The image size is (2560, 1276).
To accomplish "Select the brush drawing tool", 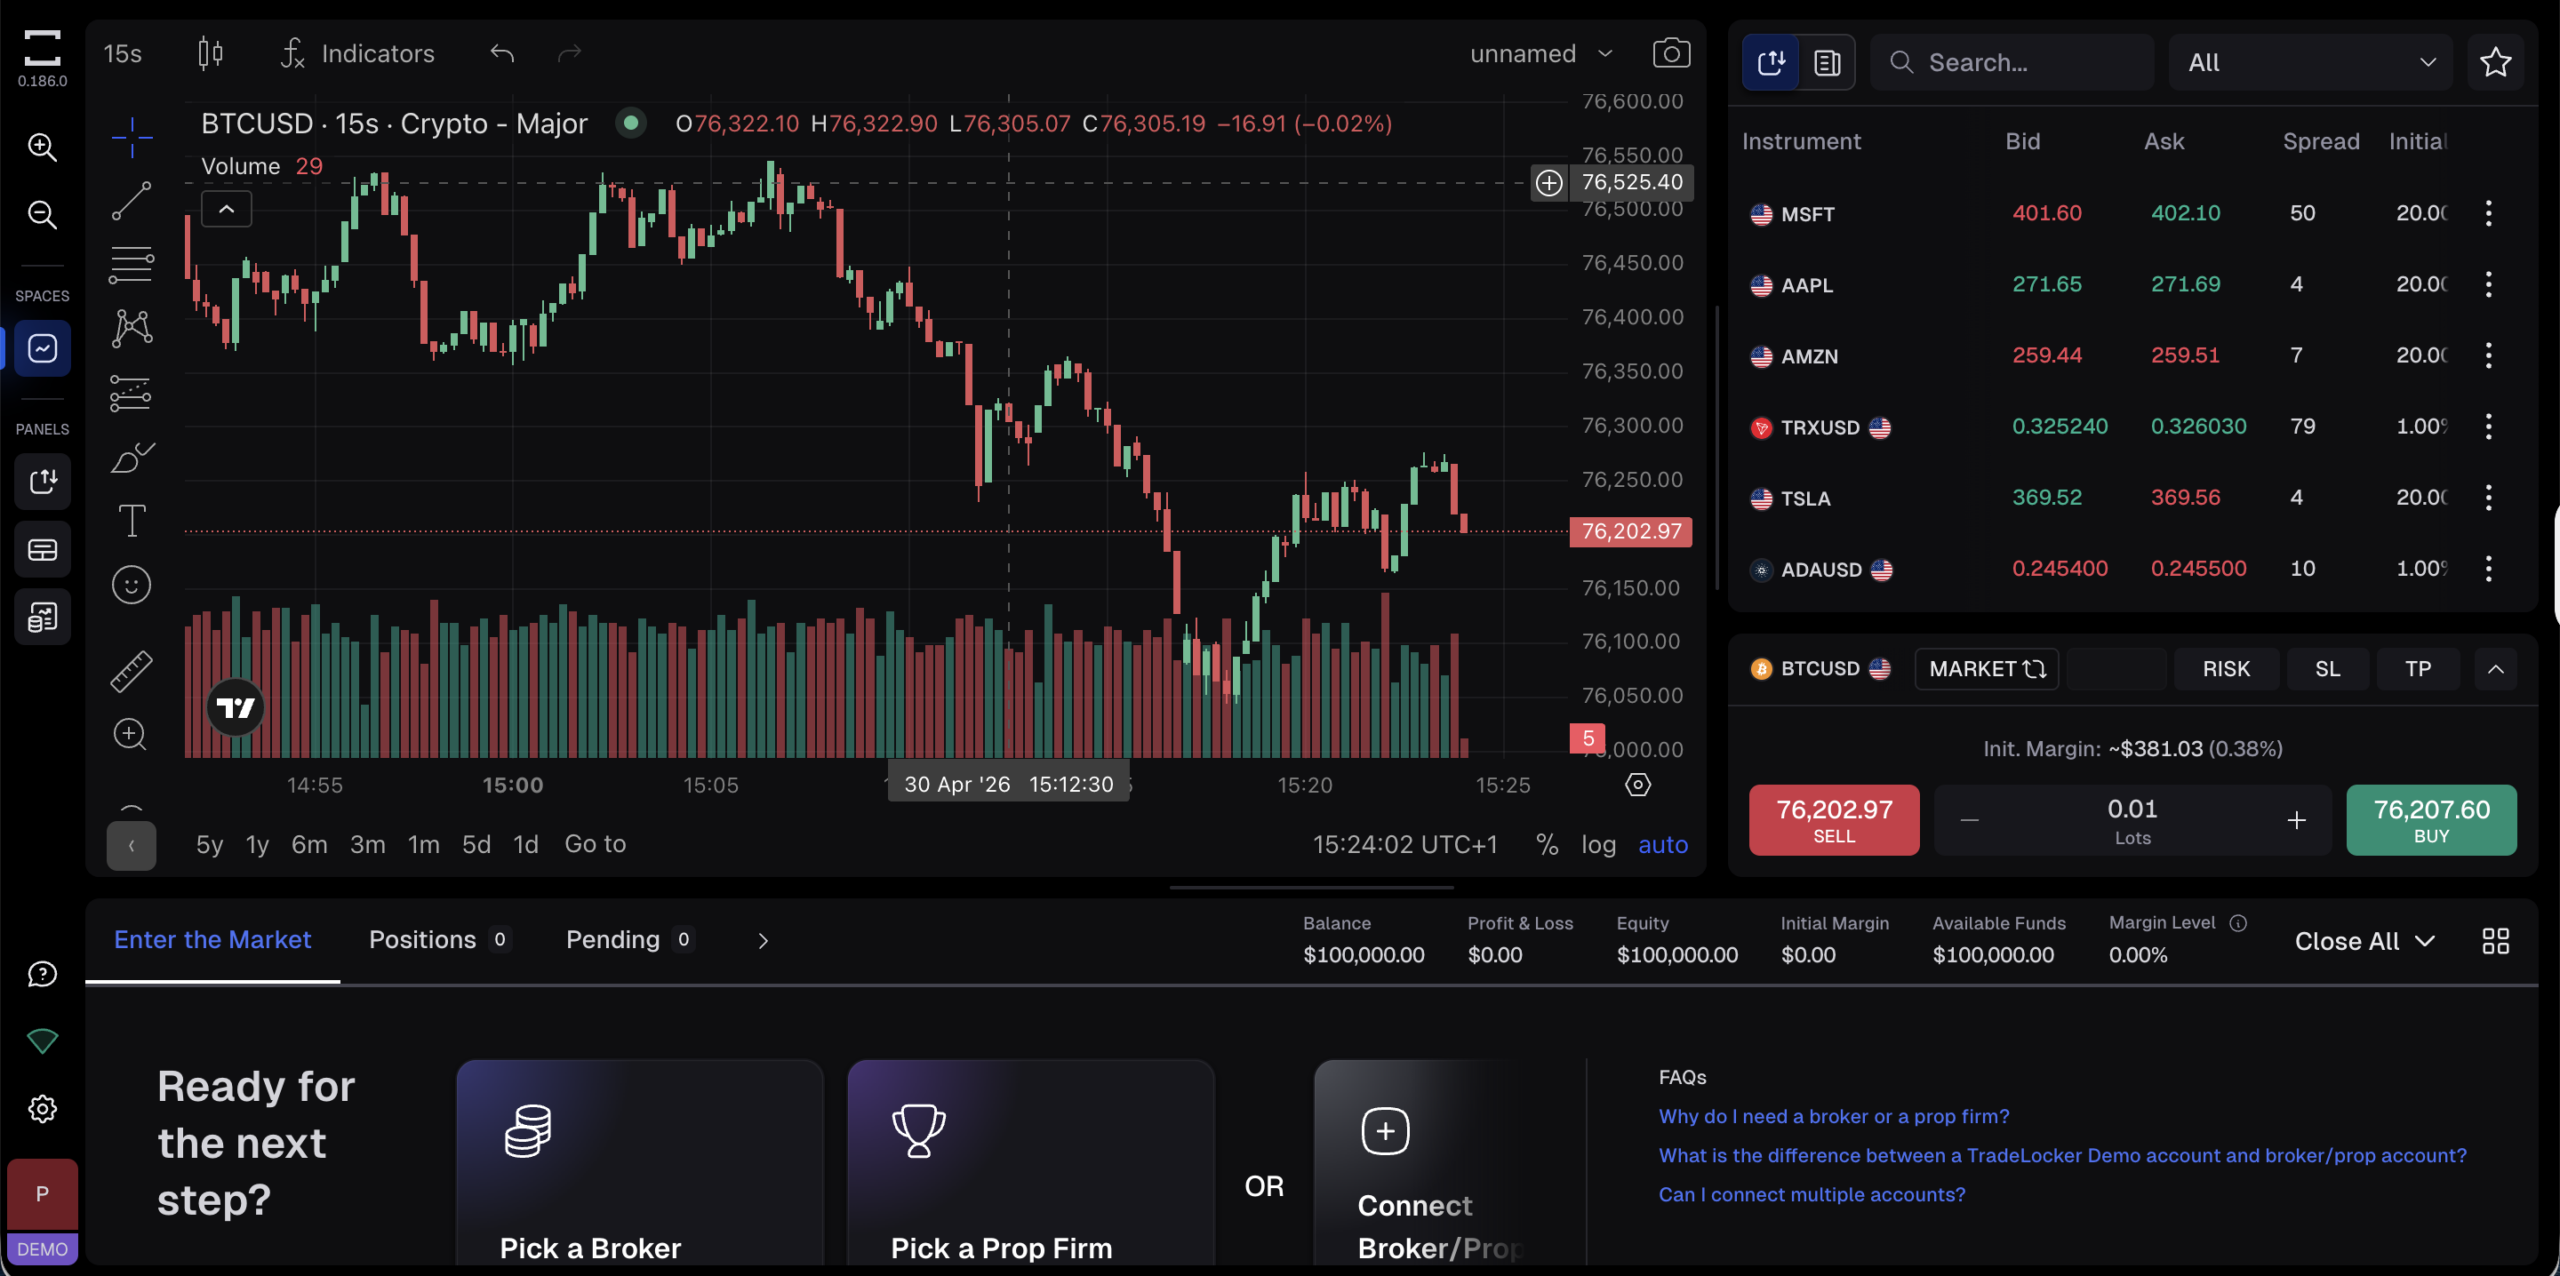I will point(132,458).
